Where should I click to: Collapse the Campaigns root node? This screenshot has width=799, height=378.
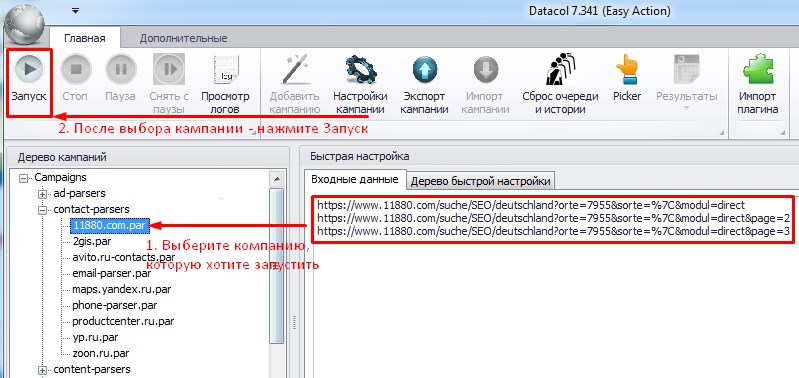pos(23,178)
